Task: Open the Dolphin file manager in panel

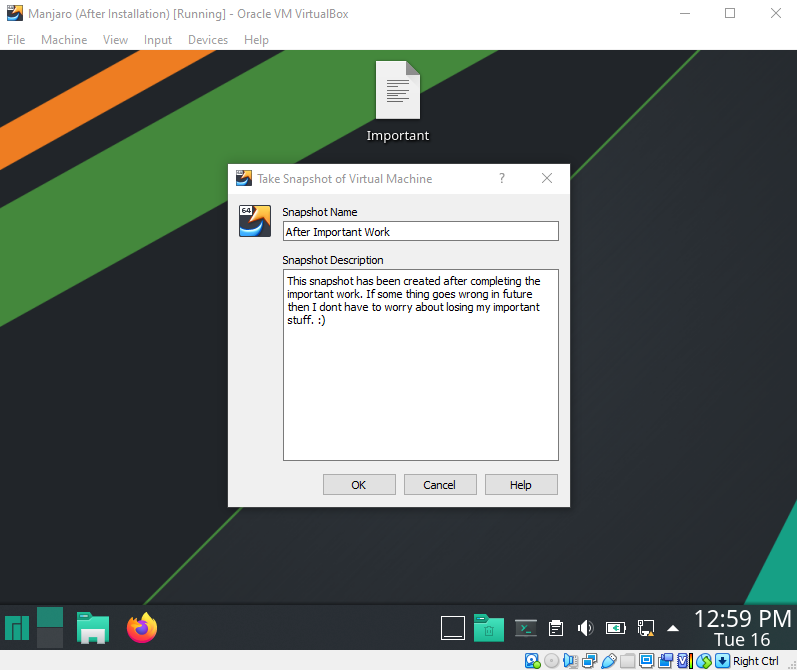Action: (93, 628)
